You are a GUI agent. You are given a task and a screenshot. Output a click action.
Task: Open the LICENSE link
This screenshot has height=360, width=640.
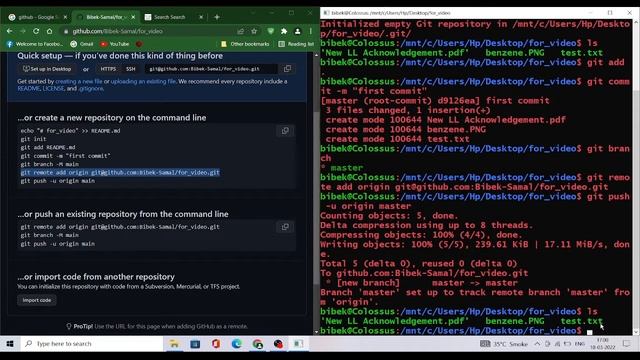[53, 88]
